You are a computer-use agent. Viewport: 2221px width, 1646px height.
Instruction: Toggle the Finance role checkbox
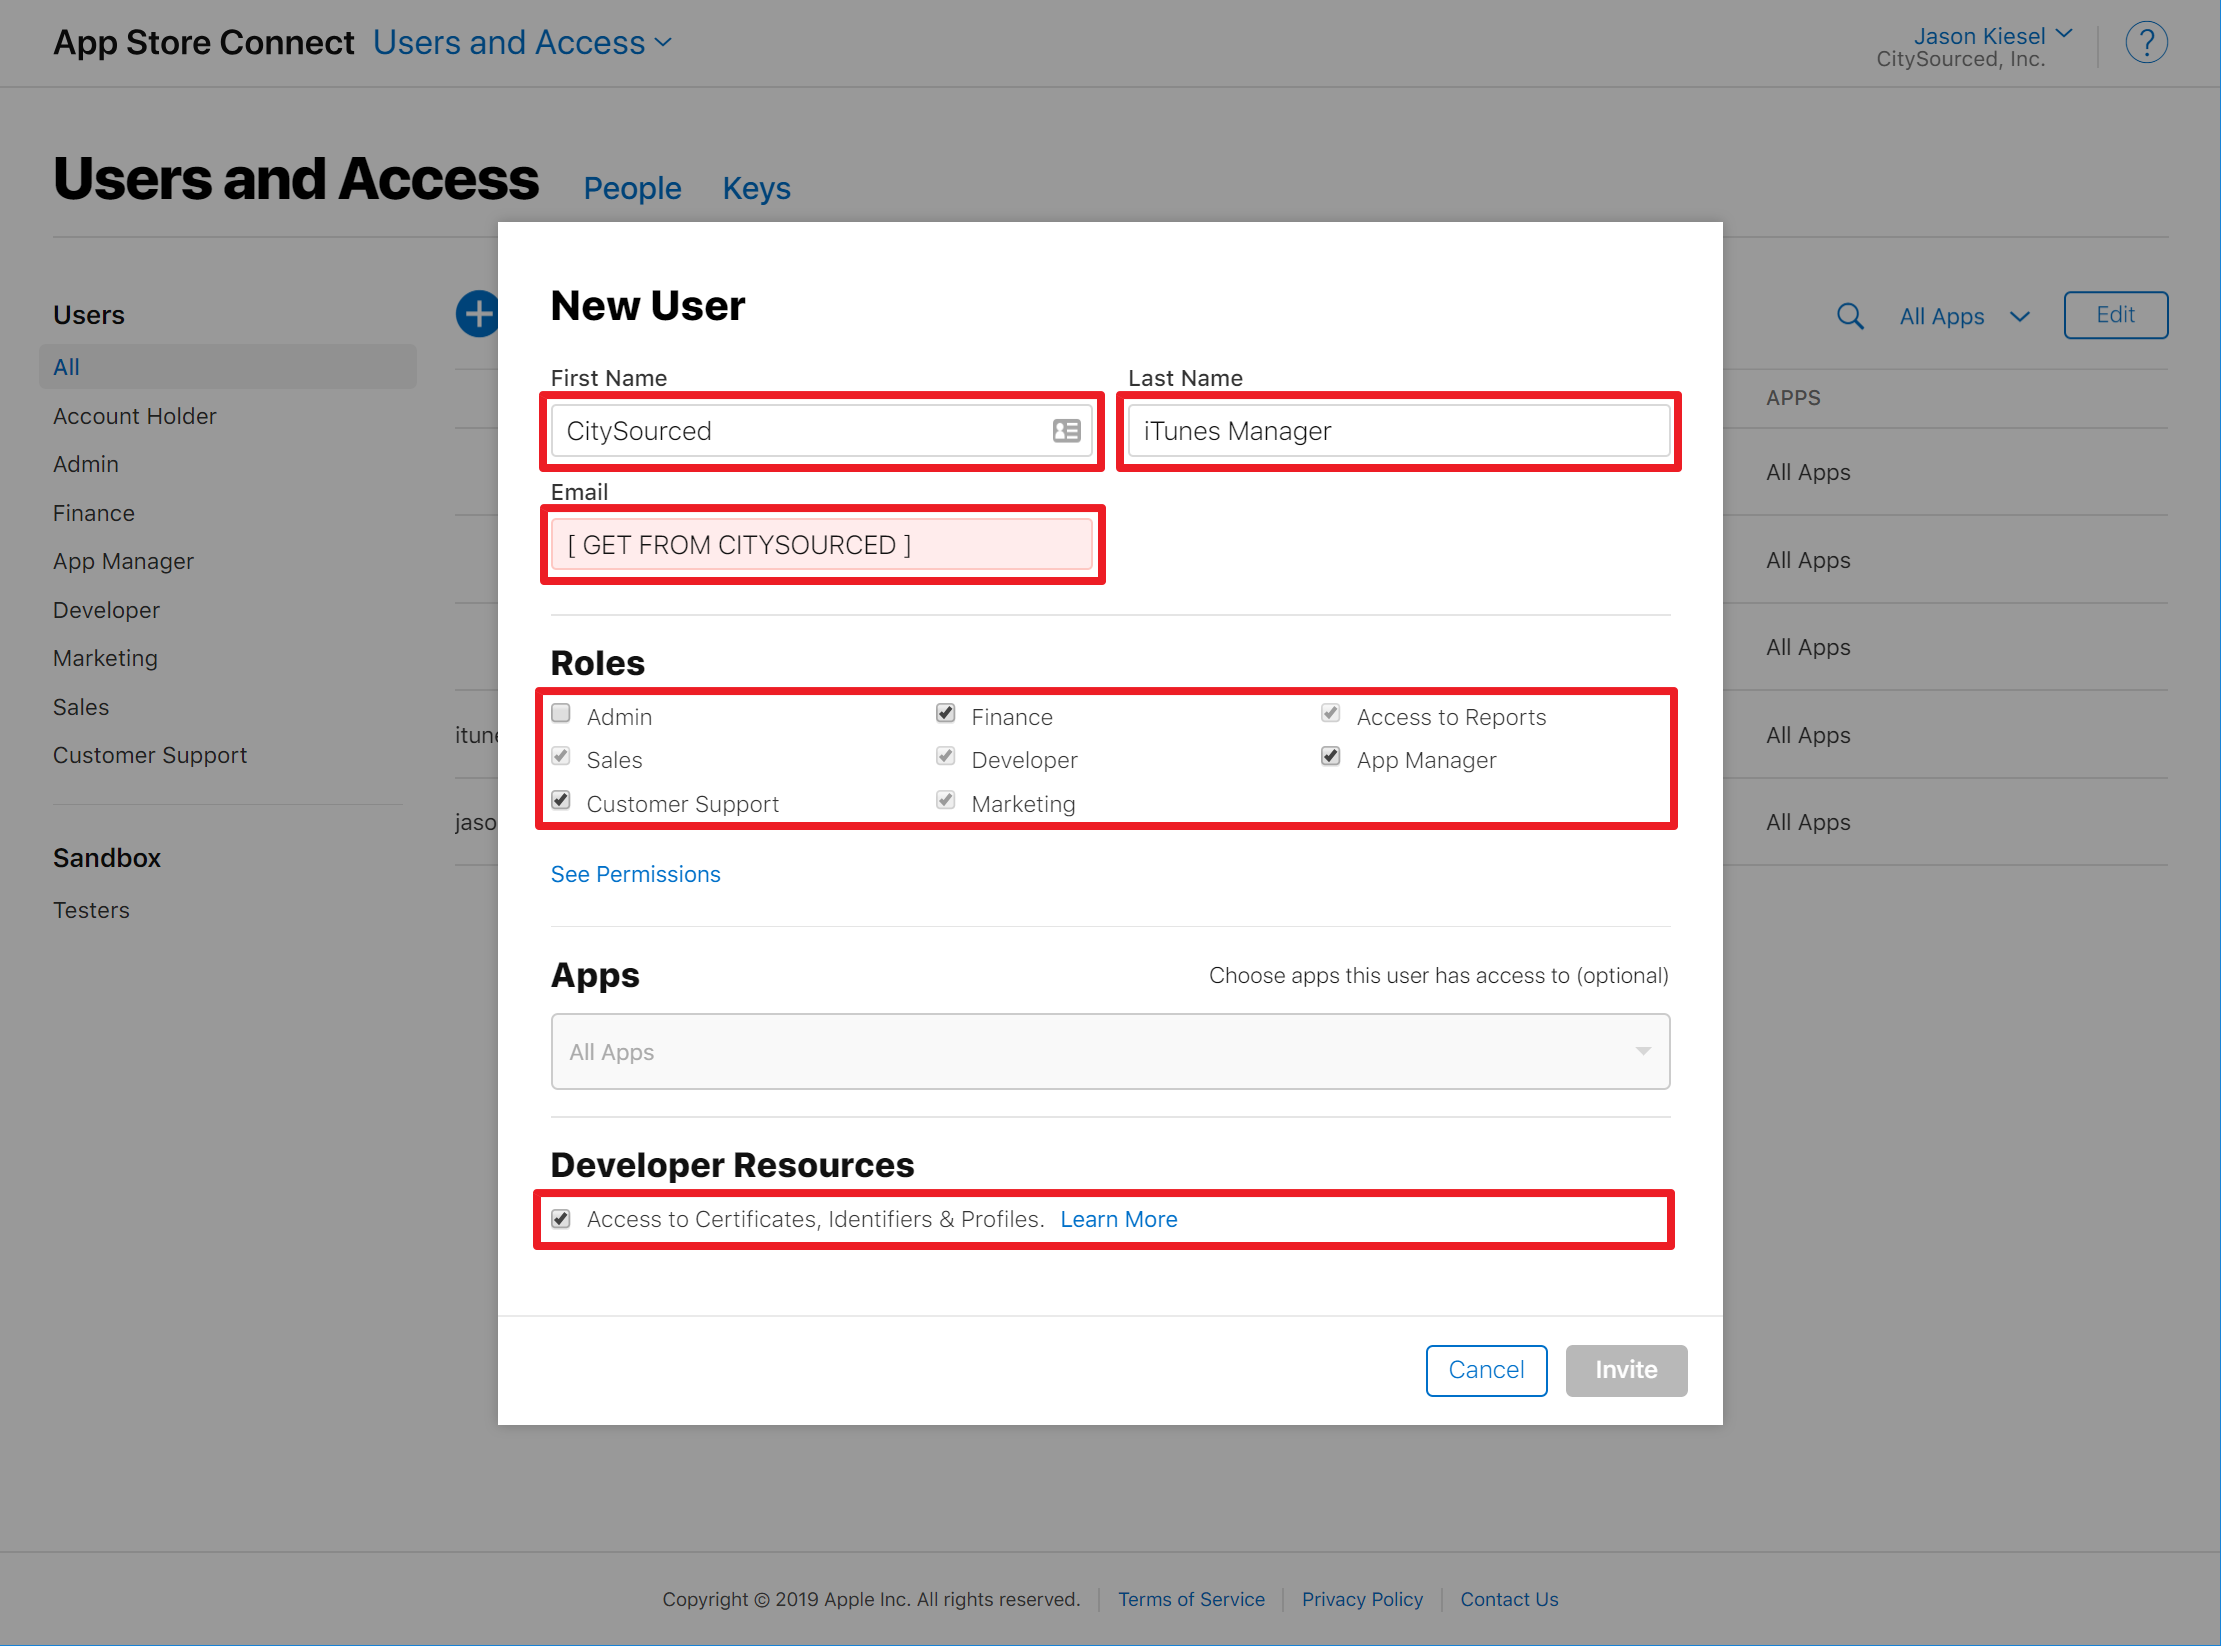pyautogui.click(x=946, y=714)
